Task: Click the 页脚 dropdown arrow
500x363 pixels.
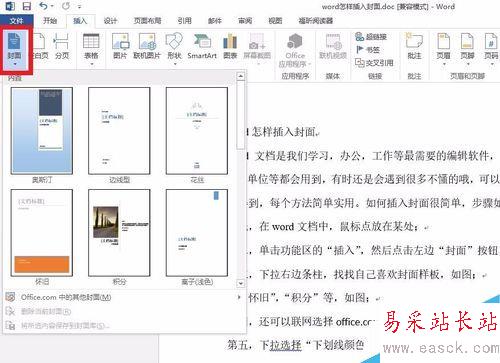Action: click(x=467, y=64)
